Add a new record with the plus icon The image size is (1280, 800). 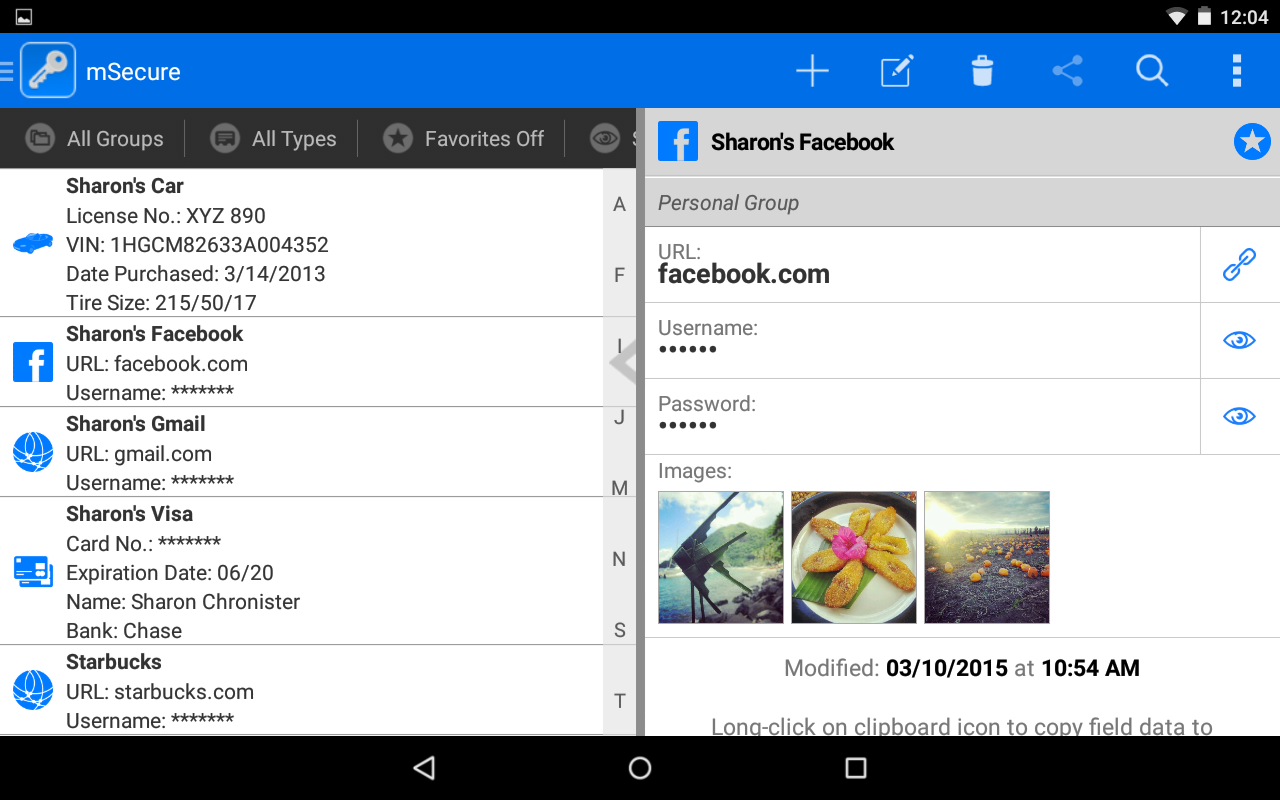(x=813, y=70)
